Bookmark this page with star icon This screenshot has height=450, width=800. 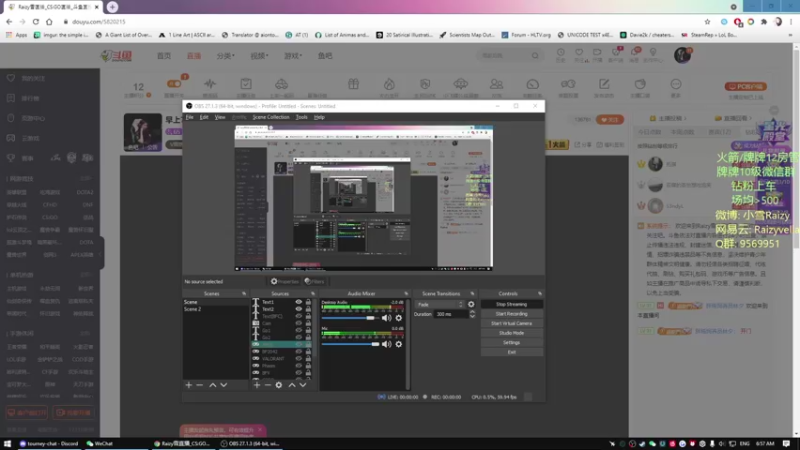(x=707, y=22)
